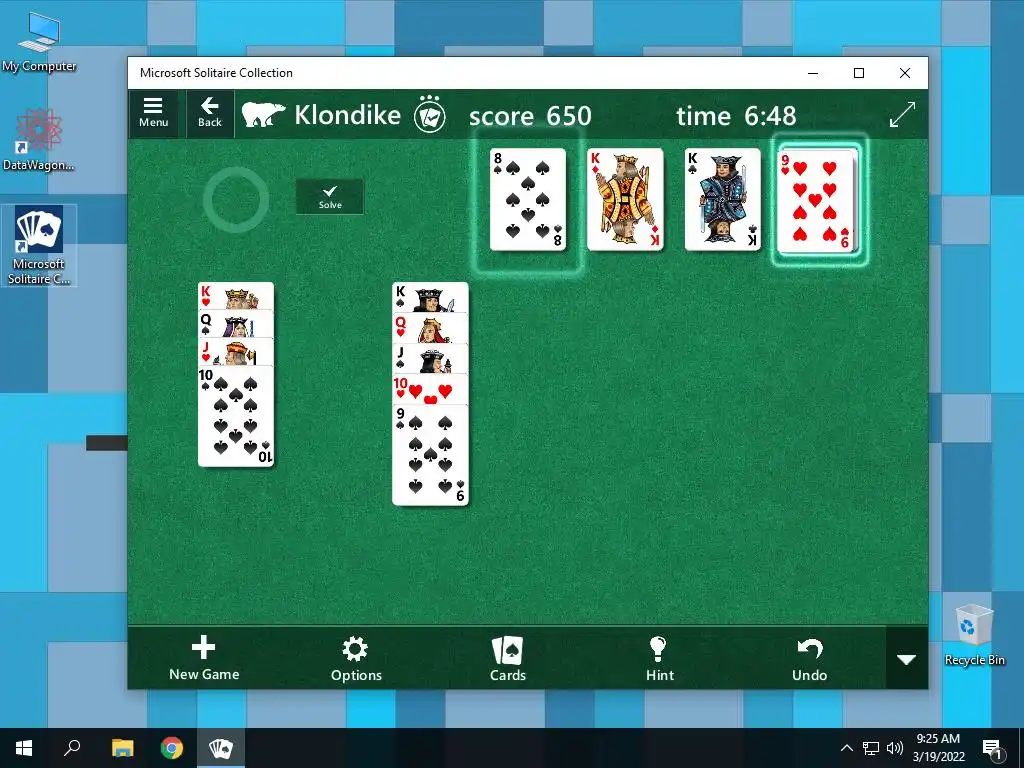
Task: Select Microsoft Solitaire Collection desktop shortcut
Action: pyautogui.click(x=39, y=245)
